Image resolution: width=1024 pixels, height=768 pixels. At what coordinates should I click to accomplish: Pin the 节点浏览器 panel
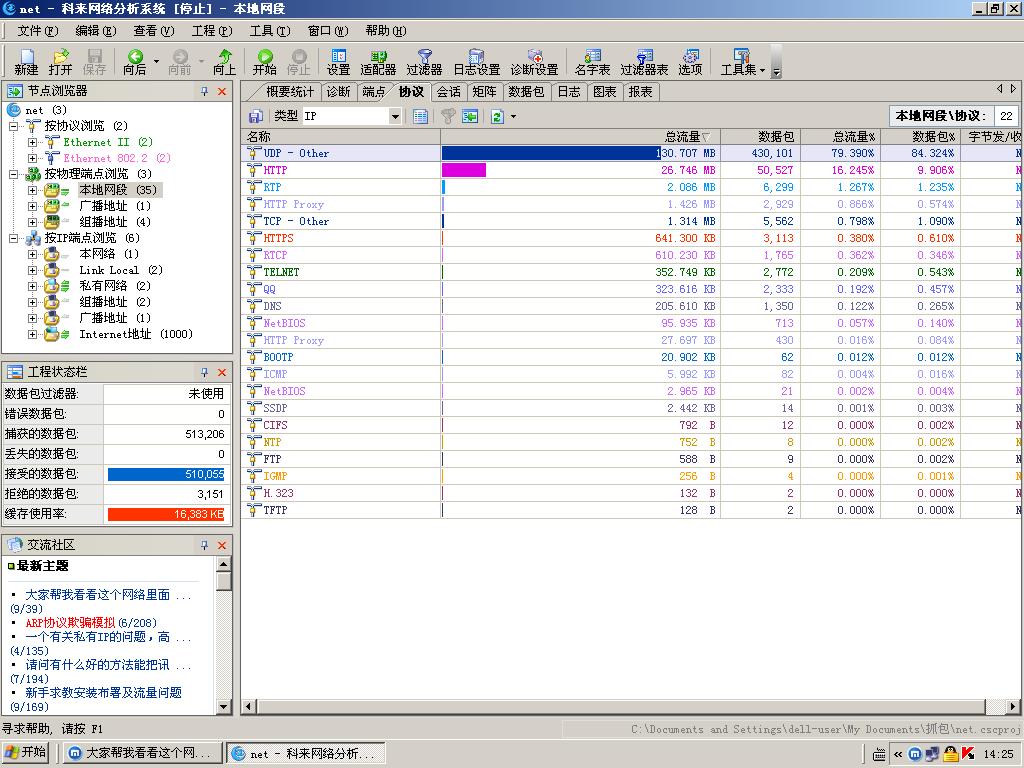[204, 91]
